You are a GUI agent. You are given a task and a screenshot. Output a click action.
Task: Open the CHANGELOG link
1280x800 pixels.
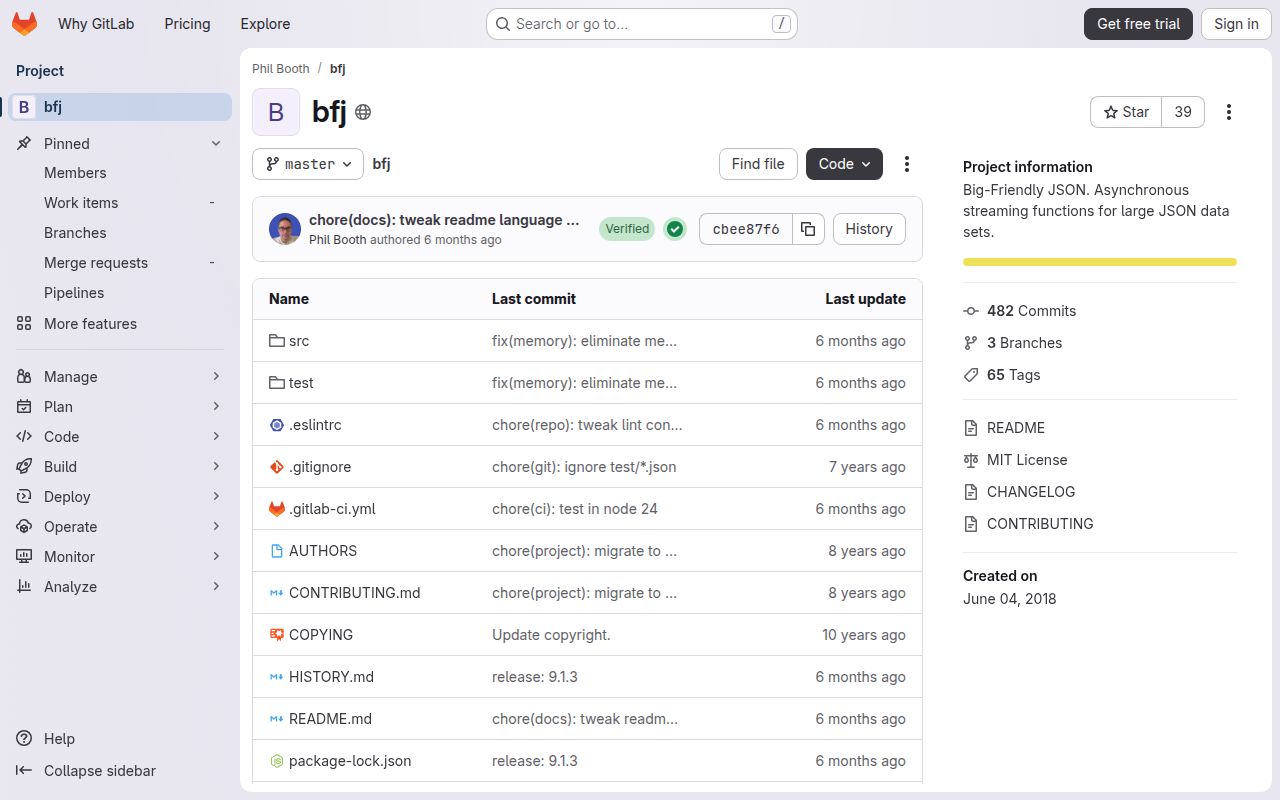[x=1031, y=492]
